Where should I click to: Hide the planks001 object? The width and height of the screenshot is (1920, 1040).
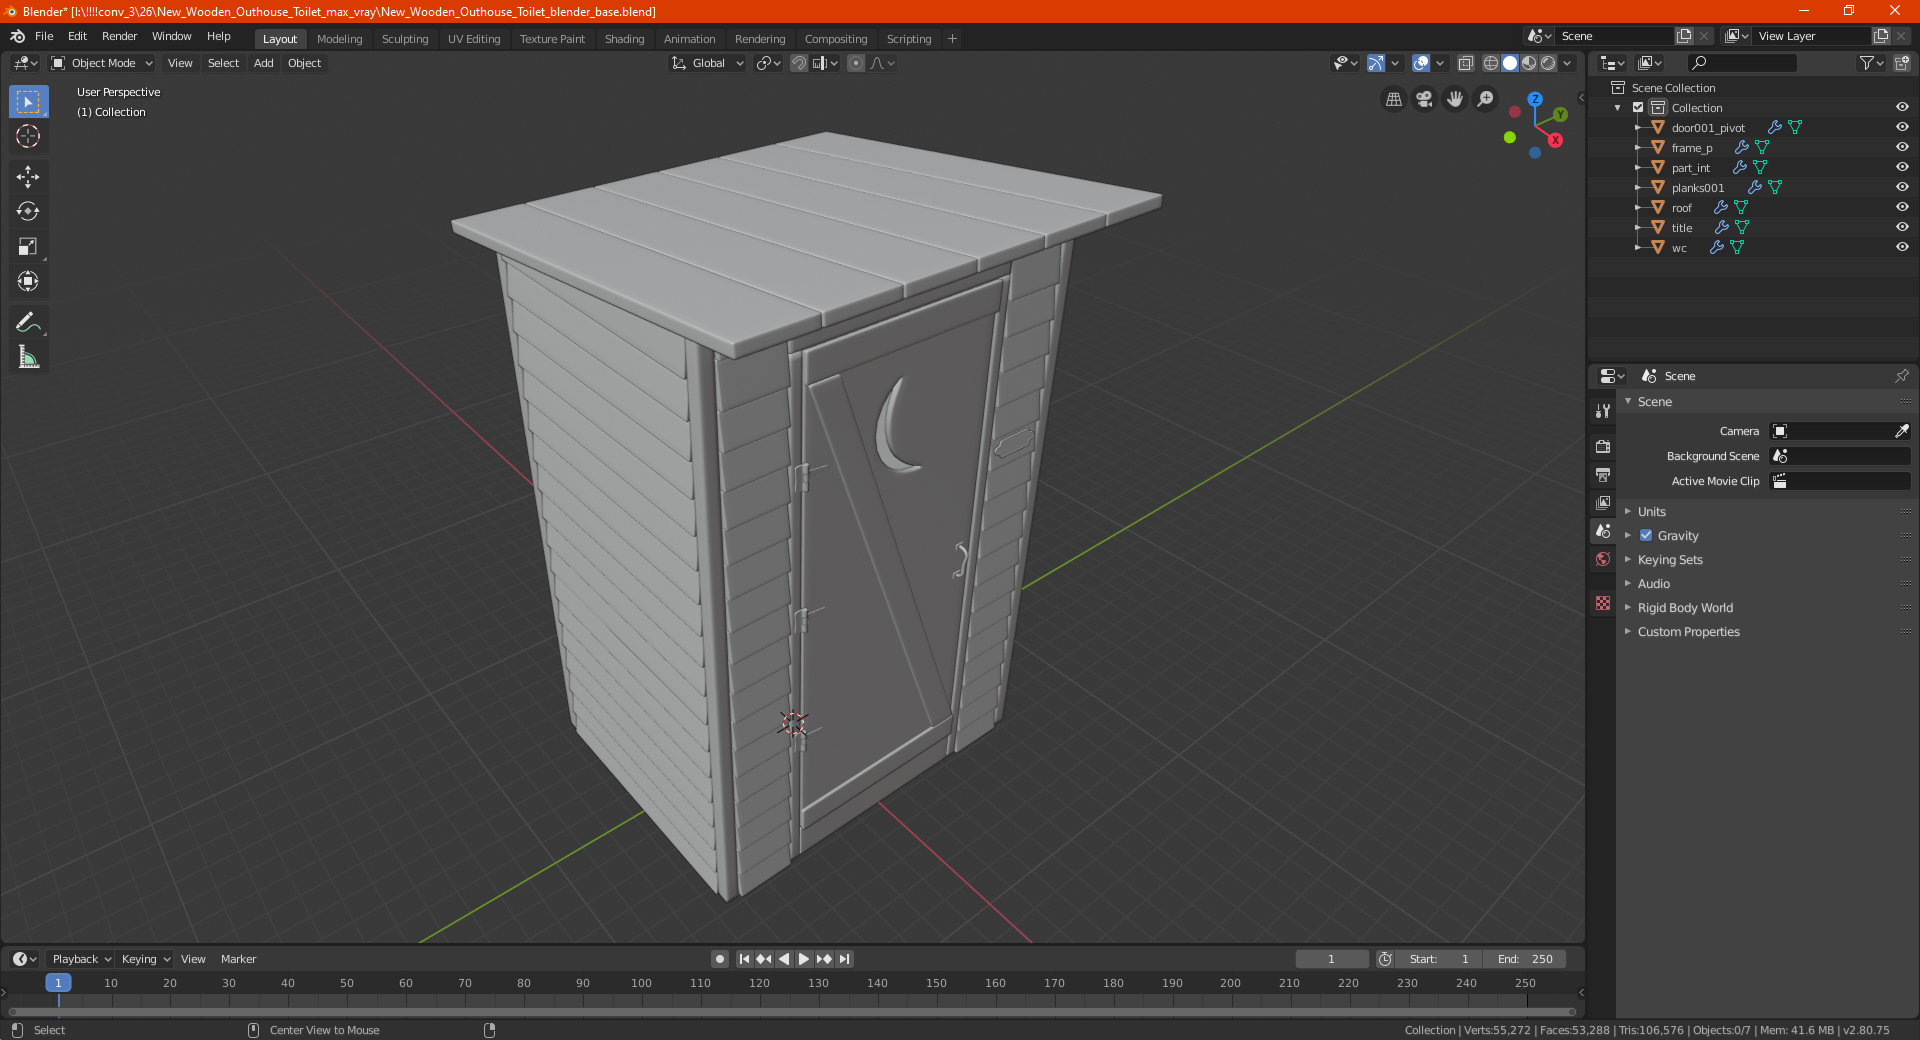click(x=1902, y=187)
